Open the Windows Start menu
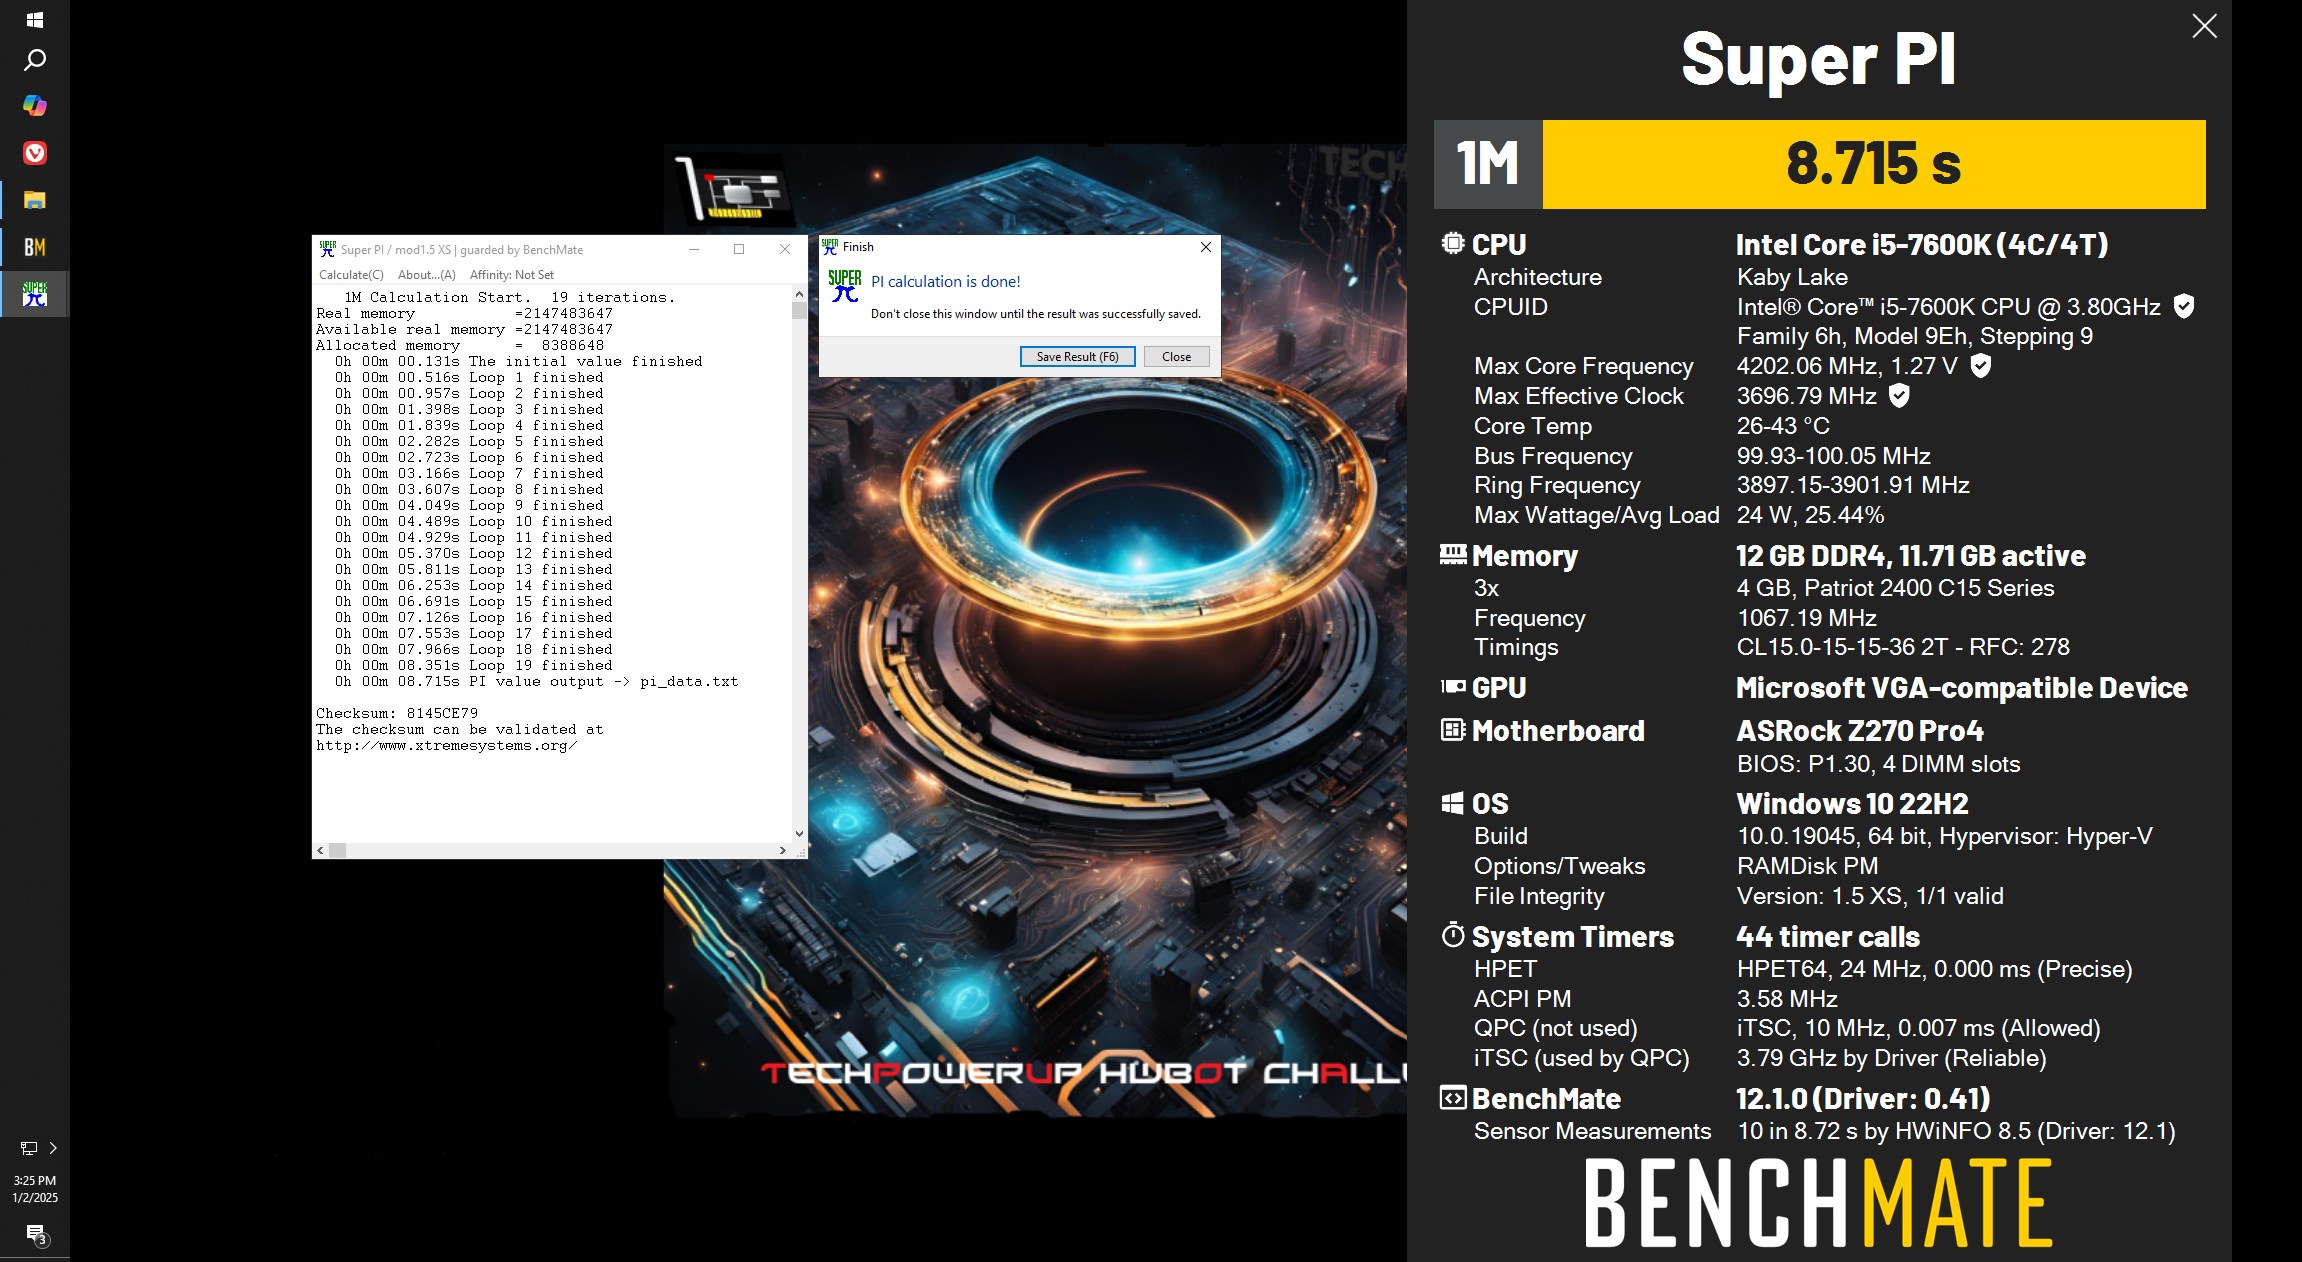Image resolution: width=2302 pixels, height=1262 pixels. point(34,19)
